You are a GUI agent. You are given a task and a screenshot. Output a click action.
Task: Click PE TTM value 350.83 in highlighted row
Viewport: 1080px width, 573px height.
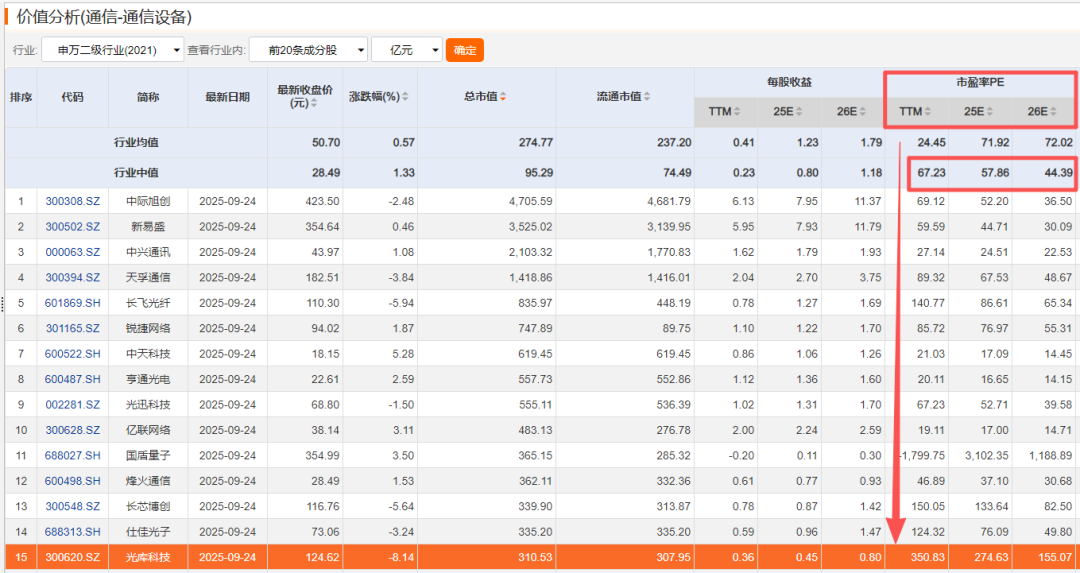[x=928, y=557]
